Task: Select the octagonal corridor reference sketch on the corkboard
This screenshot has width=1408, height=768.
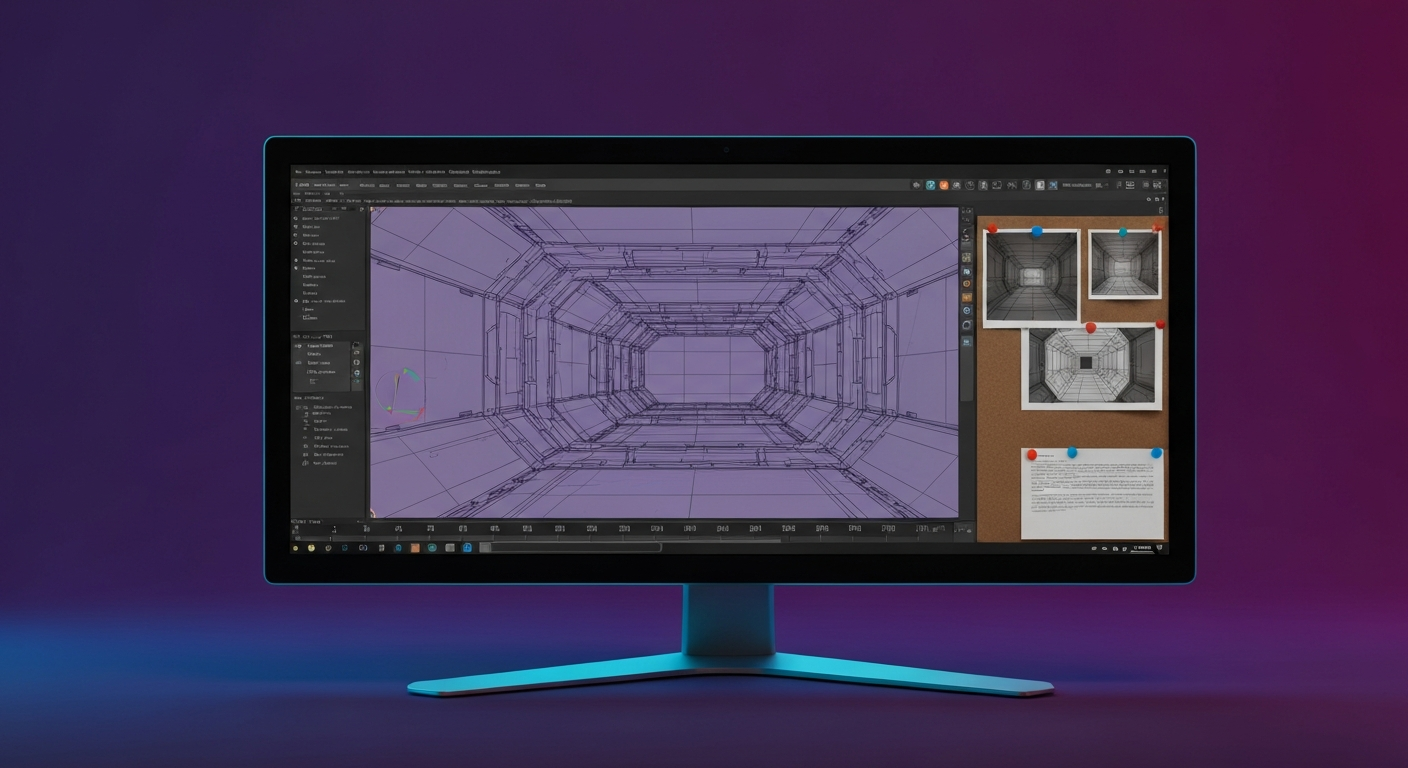Action: [1092, 367]
